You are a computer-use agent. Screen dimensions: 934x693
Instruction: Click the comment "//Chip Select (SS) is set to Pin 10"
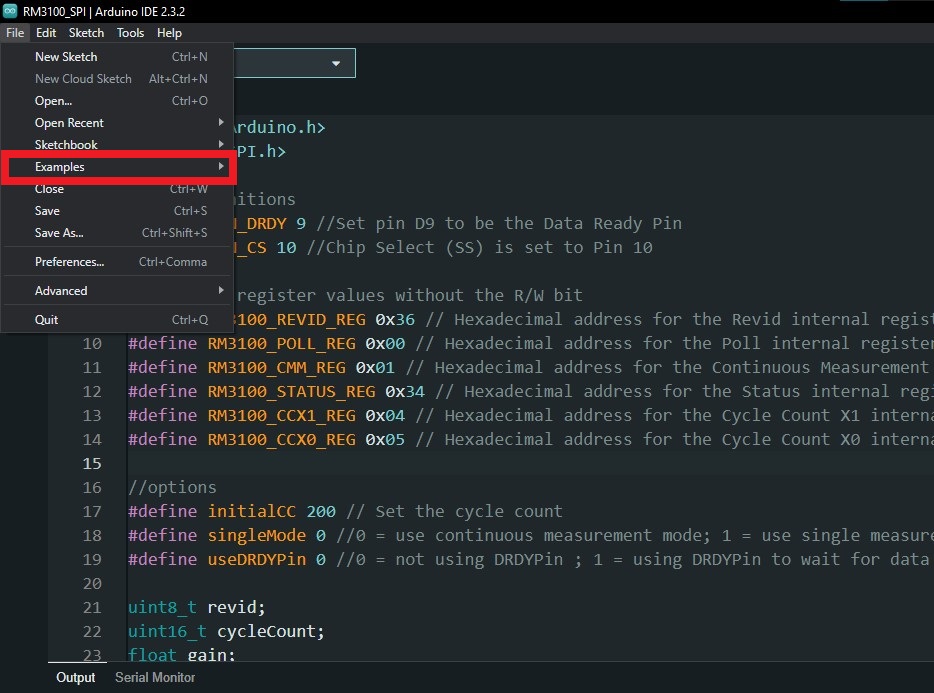(x=480, y=247)
